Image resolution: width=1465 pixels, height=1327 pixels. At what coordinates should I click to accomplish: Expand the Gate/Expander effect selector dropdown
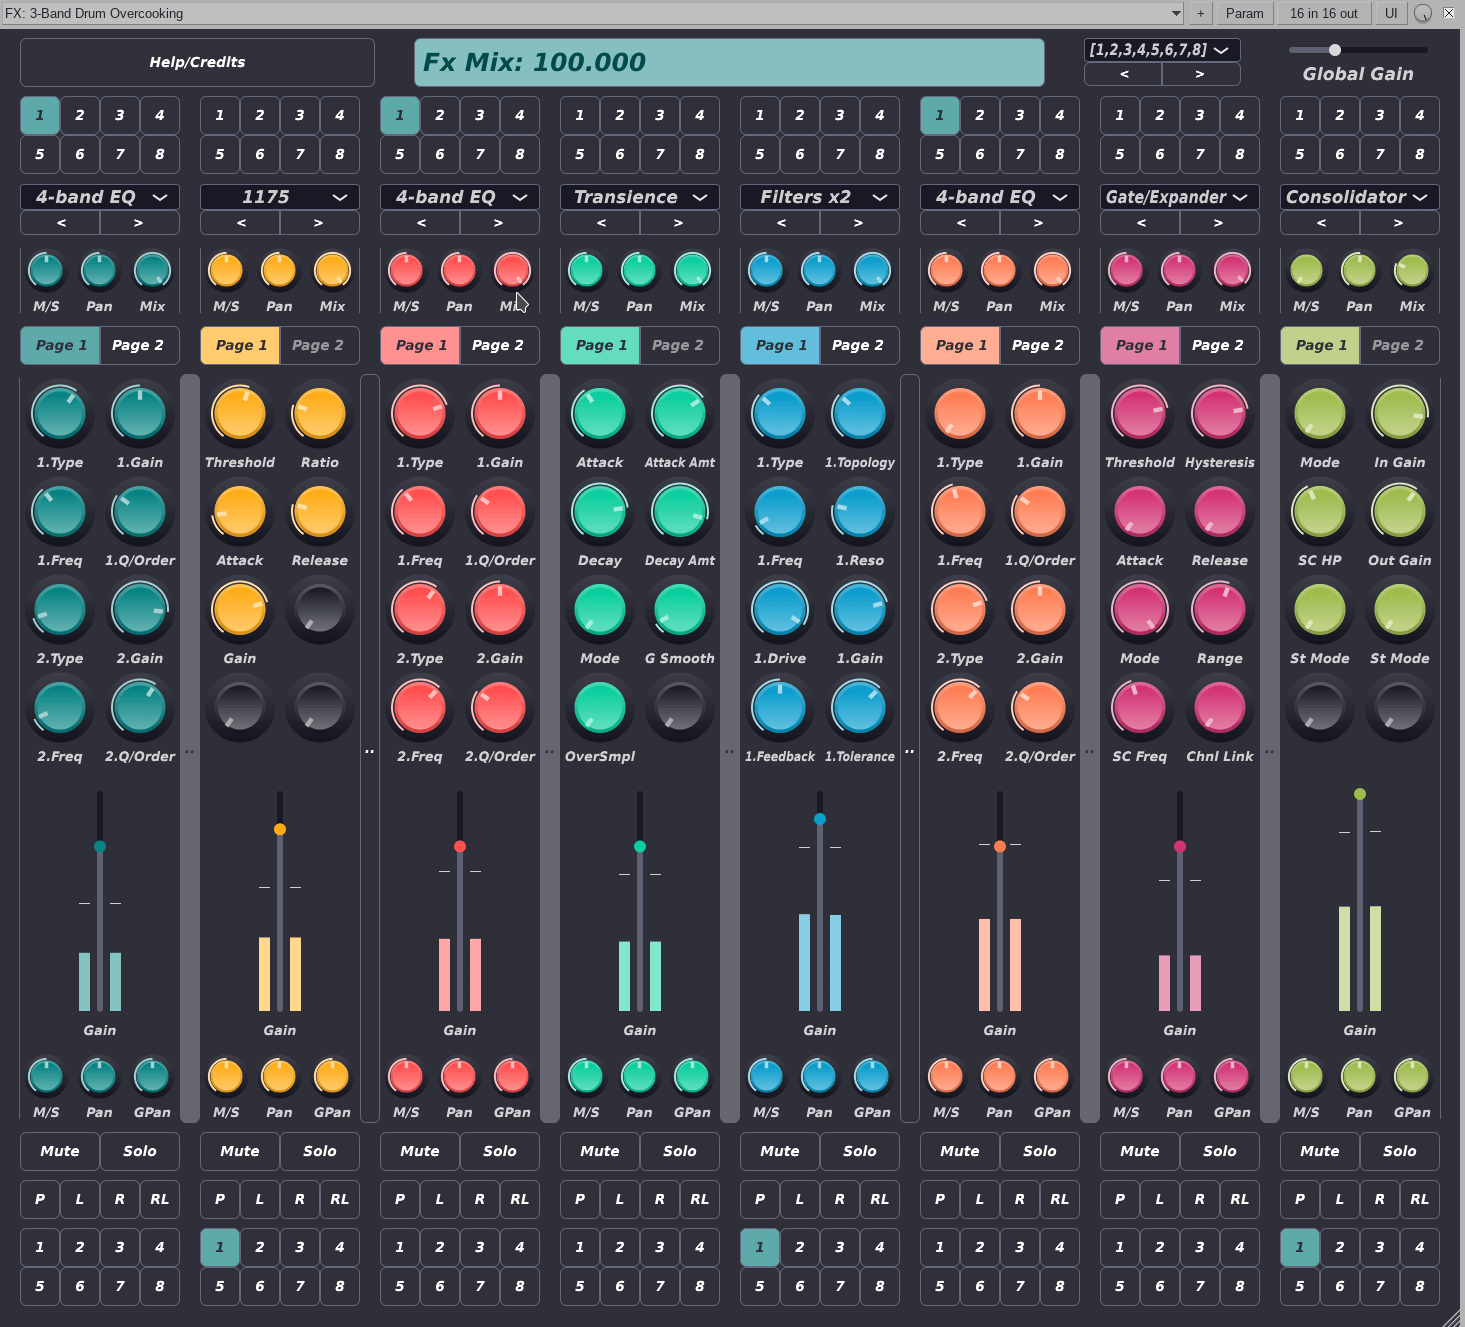[1179, 197]
